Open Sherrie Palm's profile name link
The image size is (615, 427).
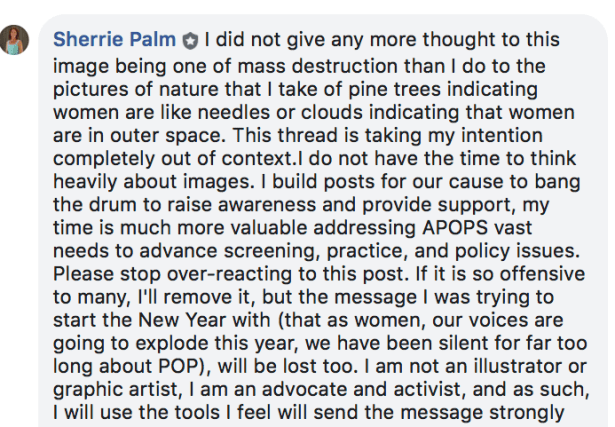tap(113, 41)
